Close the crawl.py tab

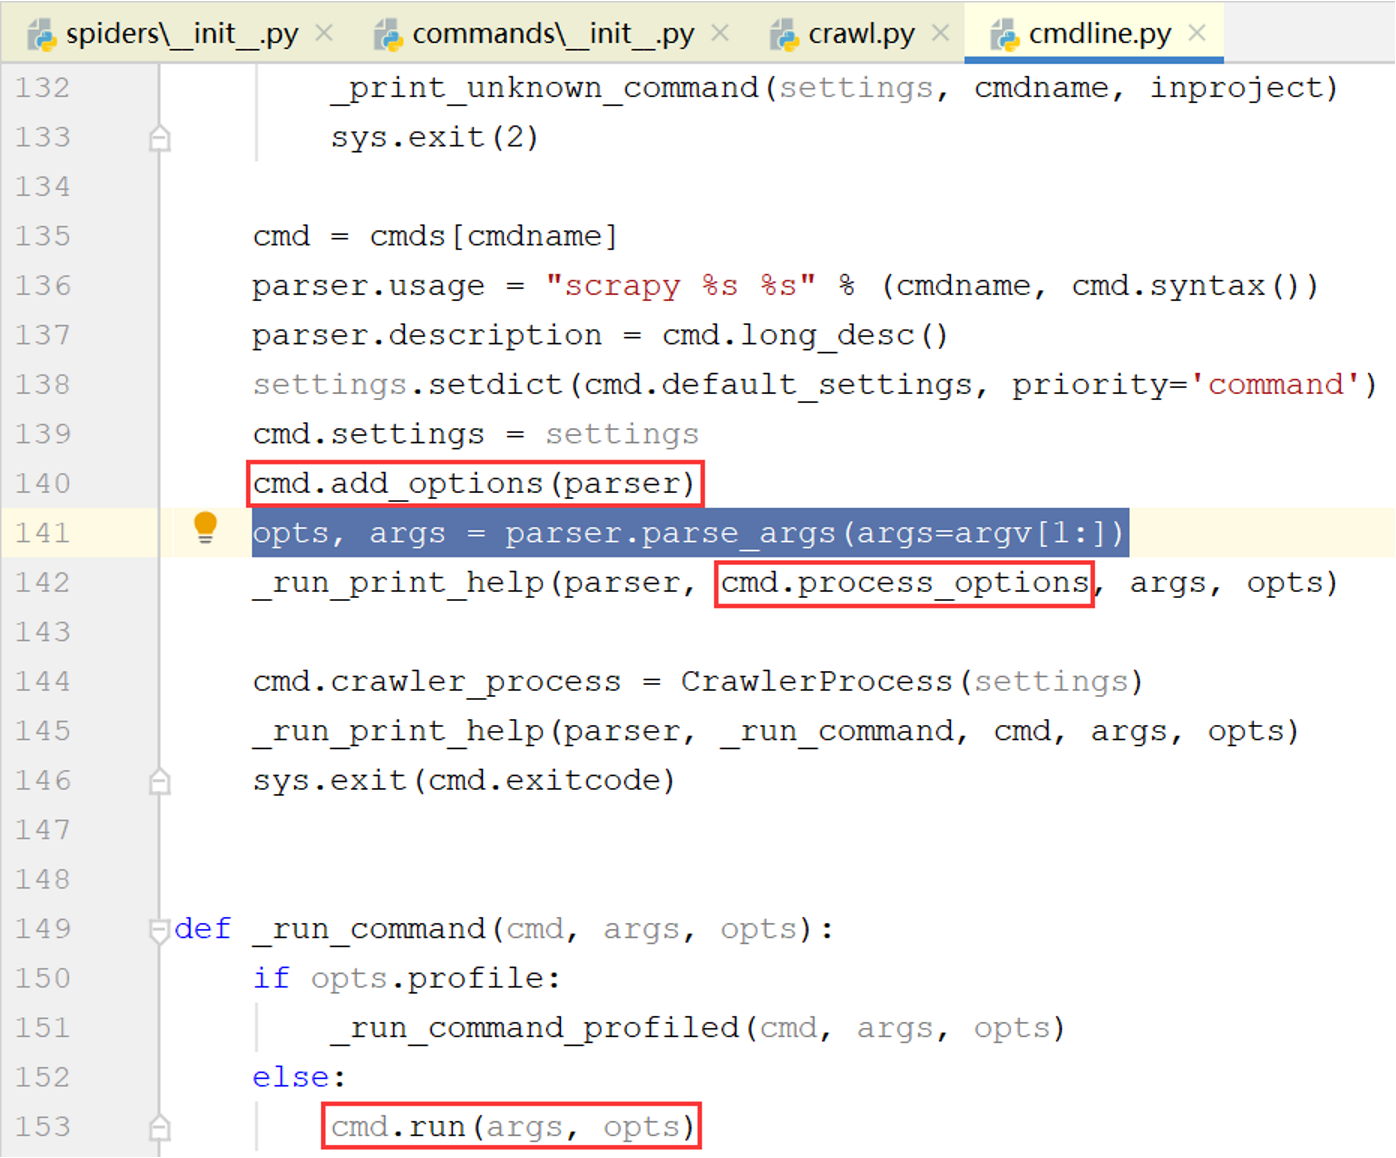pos(940,33)
